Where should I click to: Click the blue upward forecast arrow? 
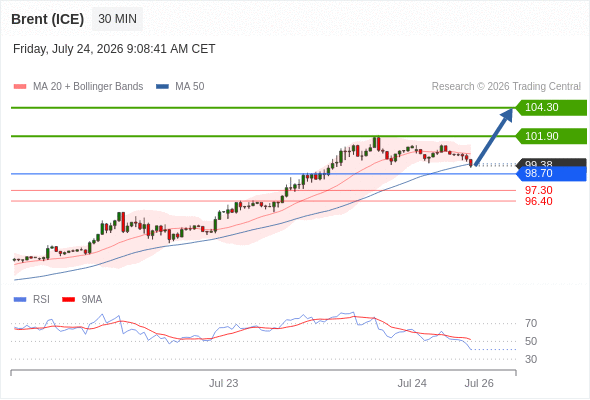pyautogui.click(x=493, y=137)
